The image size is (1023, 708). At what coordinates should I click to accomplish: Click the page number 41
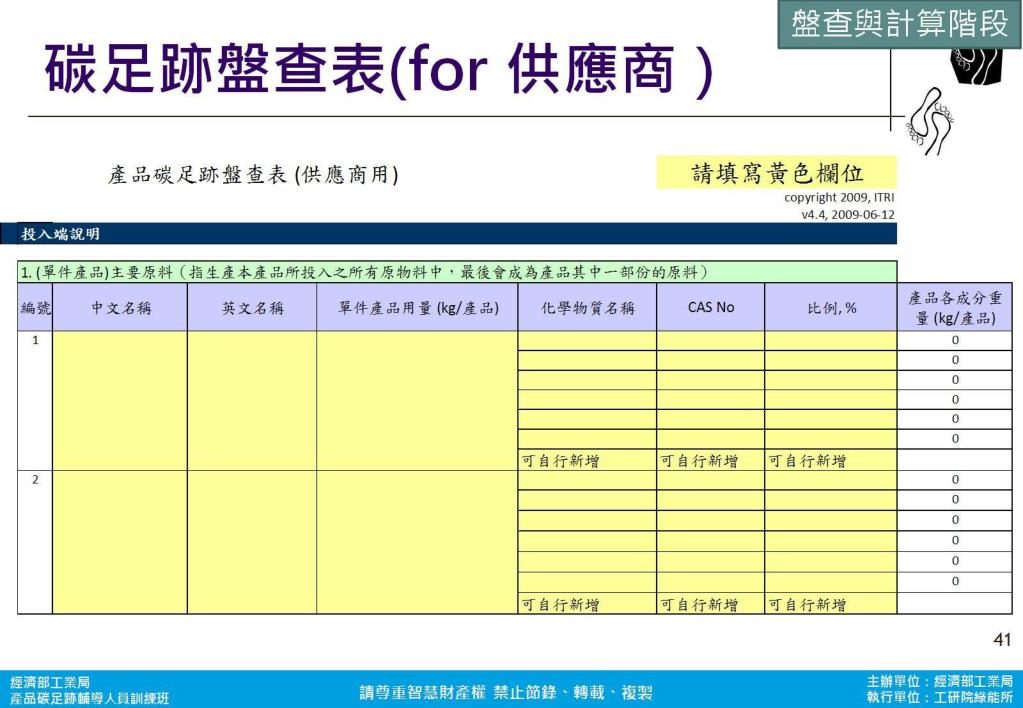[1001, 639]
